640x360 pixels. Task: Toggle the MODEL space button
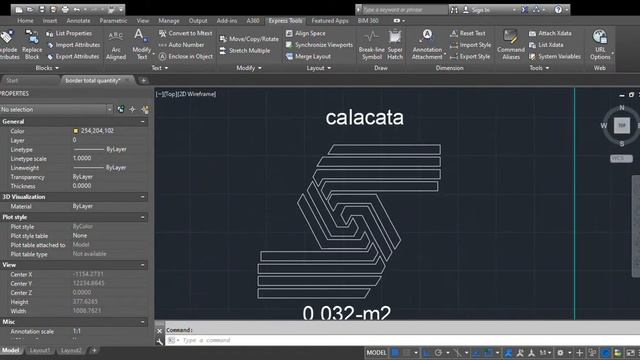coord(376,353)
